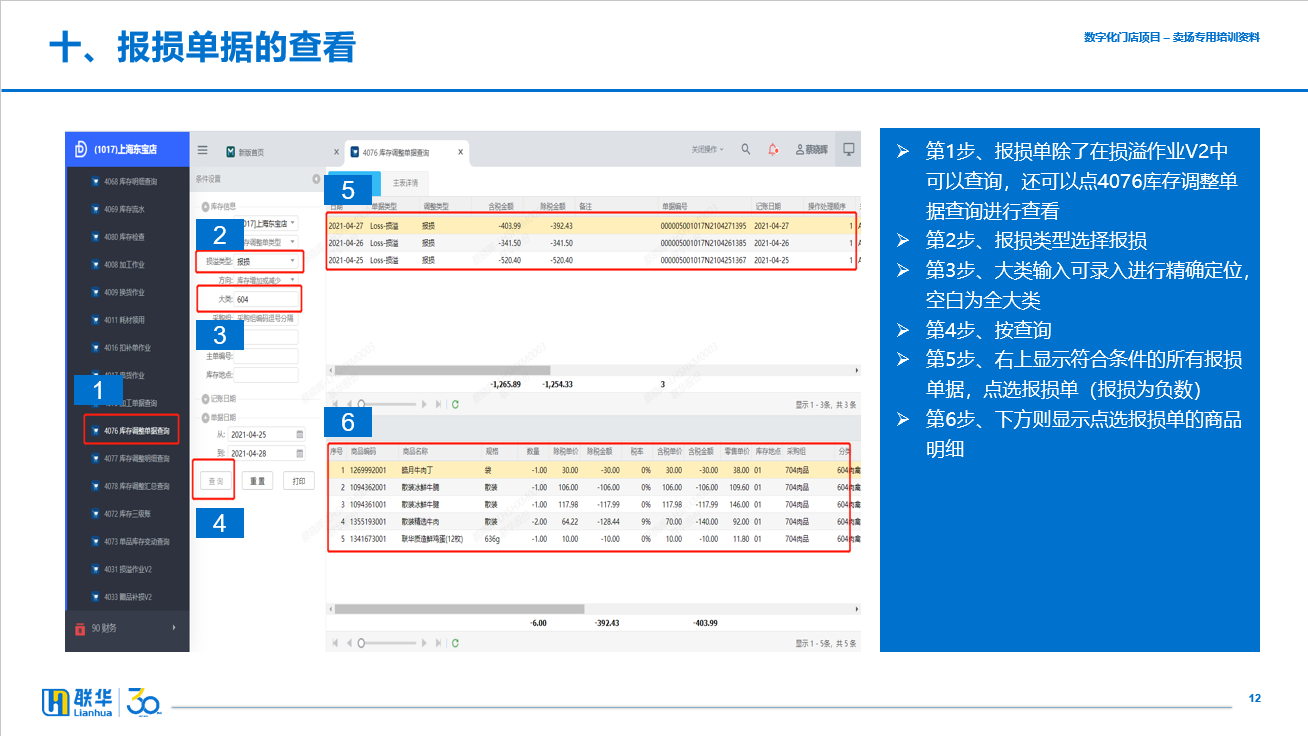Click the 重置 button
Viewport: 1308px width, 736px height.
point(257,481)
